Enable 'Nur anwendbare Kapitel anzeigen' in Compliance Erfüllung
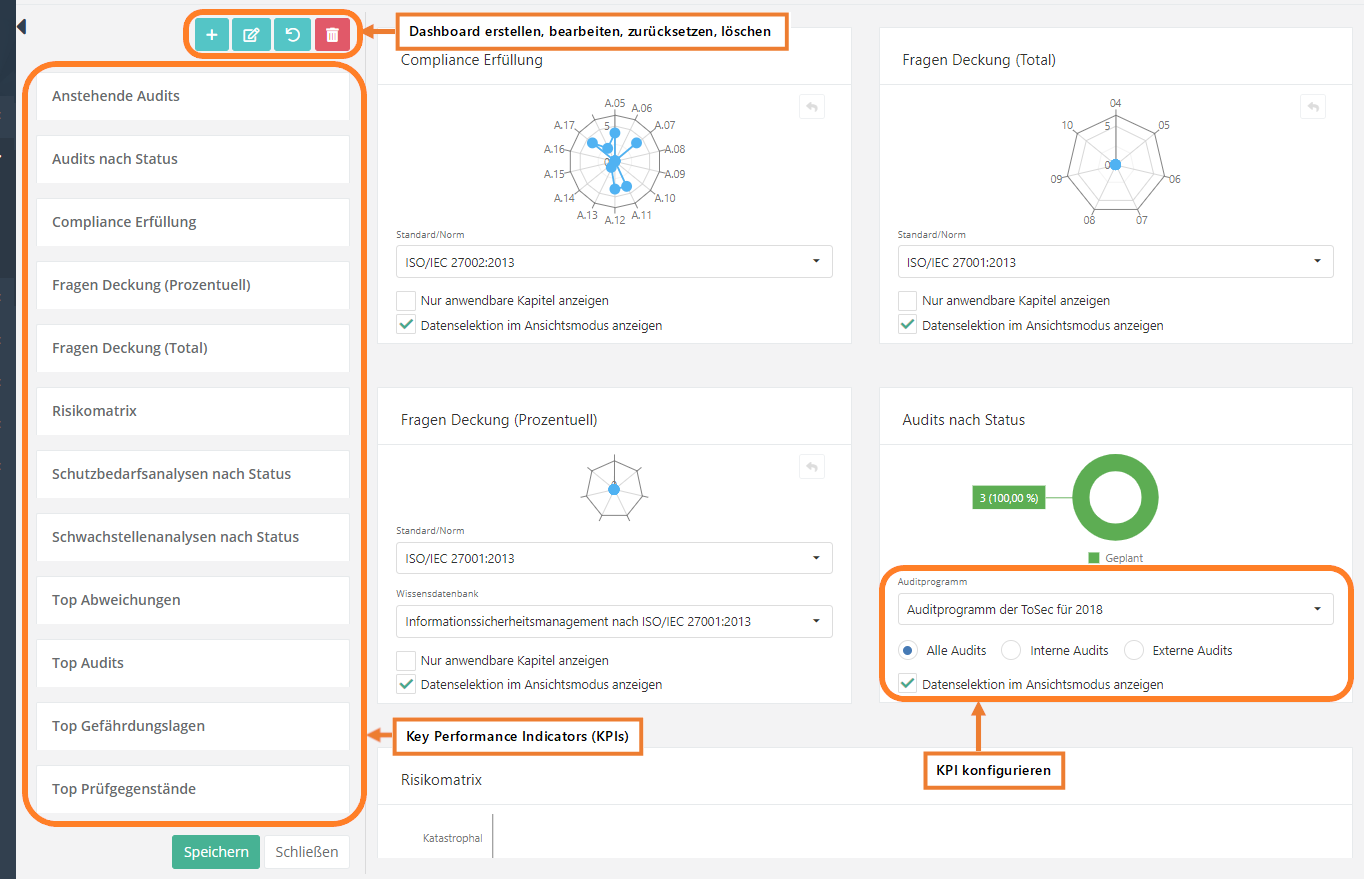Screen dimensions: 1364x879 406,300
